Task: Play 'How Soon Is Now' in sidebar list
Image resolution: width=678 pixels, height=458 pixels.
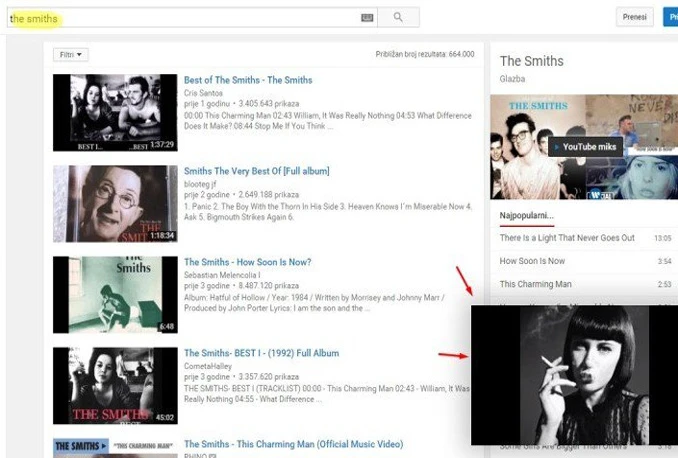Action: [532, 261]
